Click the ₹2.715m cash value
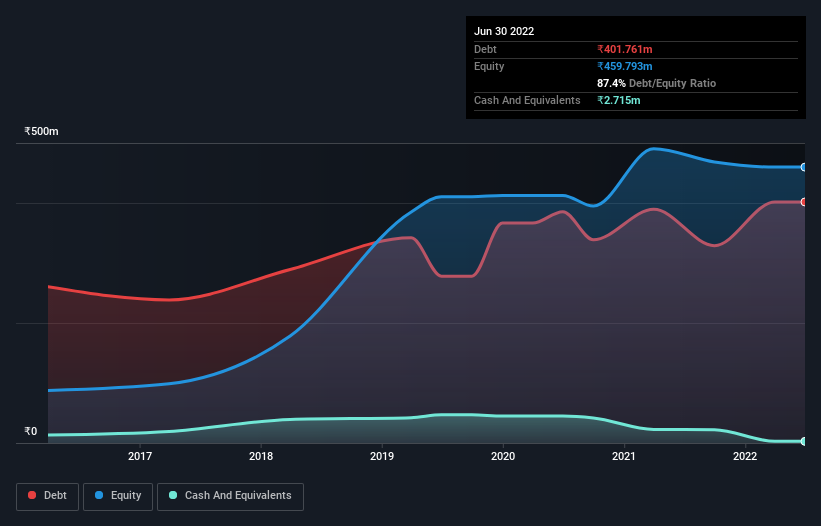The image size is (821, 526). coord(618,100)
